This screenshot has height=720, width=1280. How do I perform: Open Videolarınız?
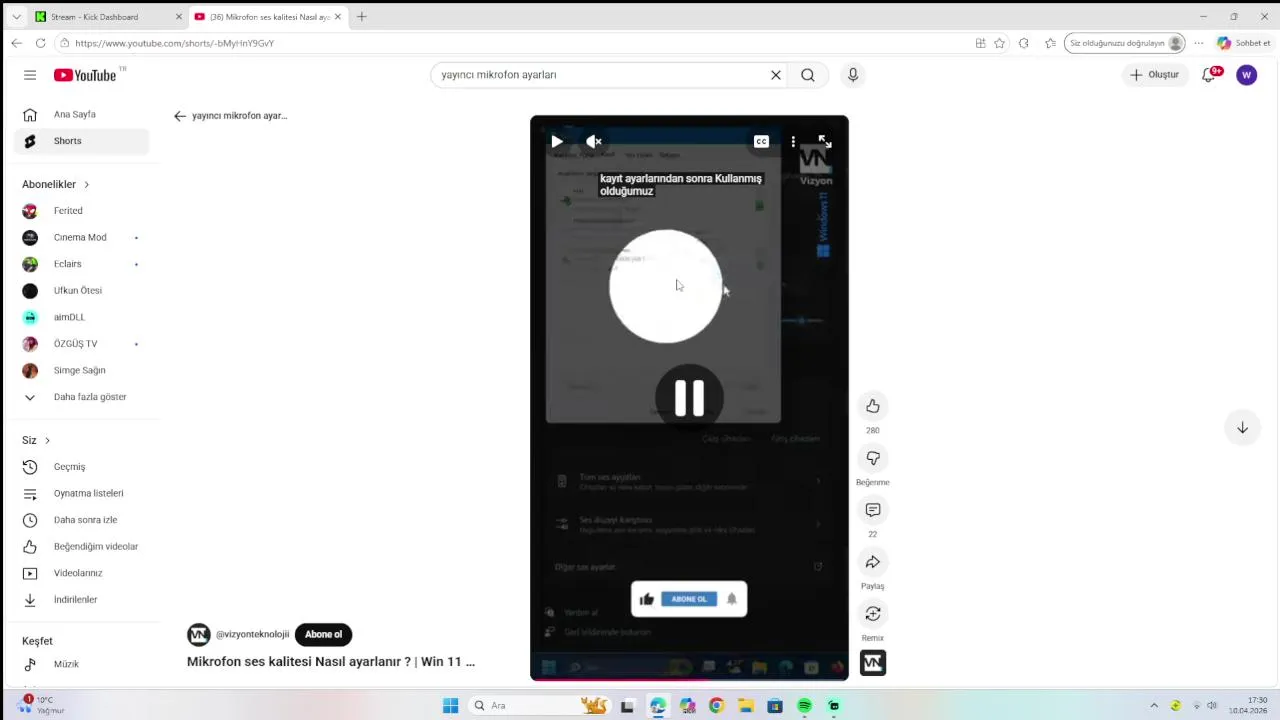pyautogui.click(x=82, y=573)
